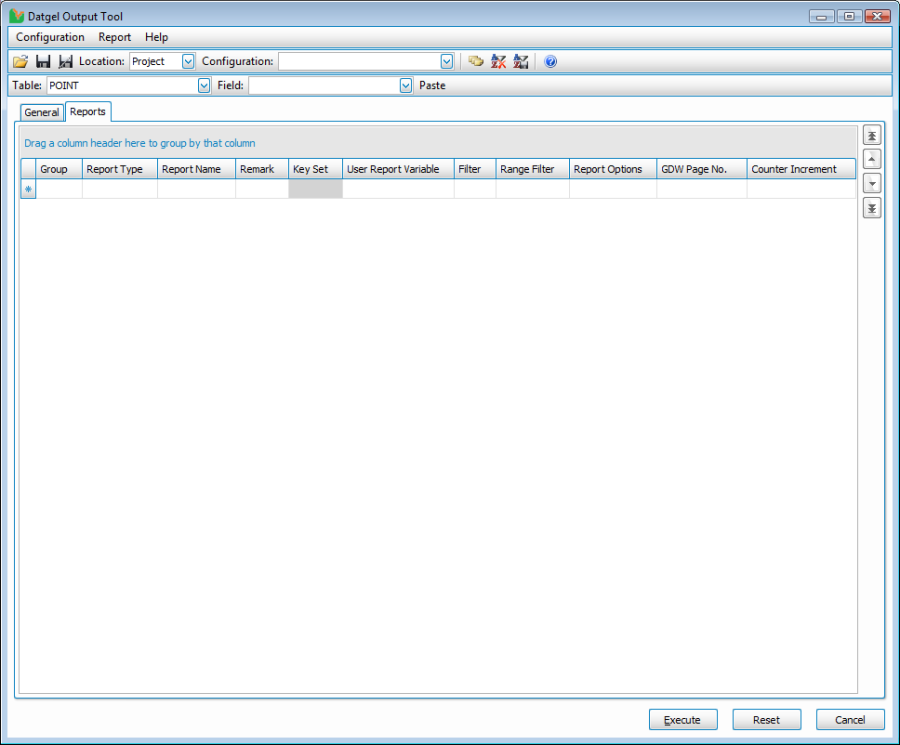Expand the Location dropdown
This screenshot has height=745, width=900.
[x=188, y=62]
